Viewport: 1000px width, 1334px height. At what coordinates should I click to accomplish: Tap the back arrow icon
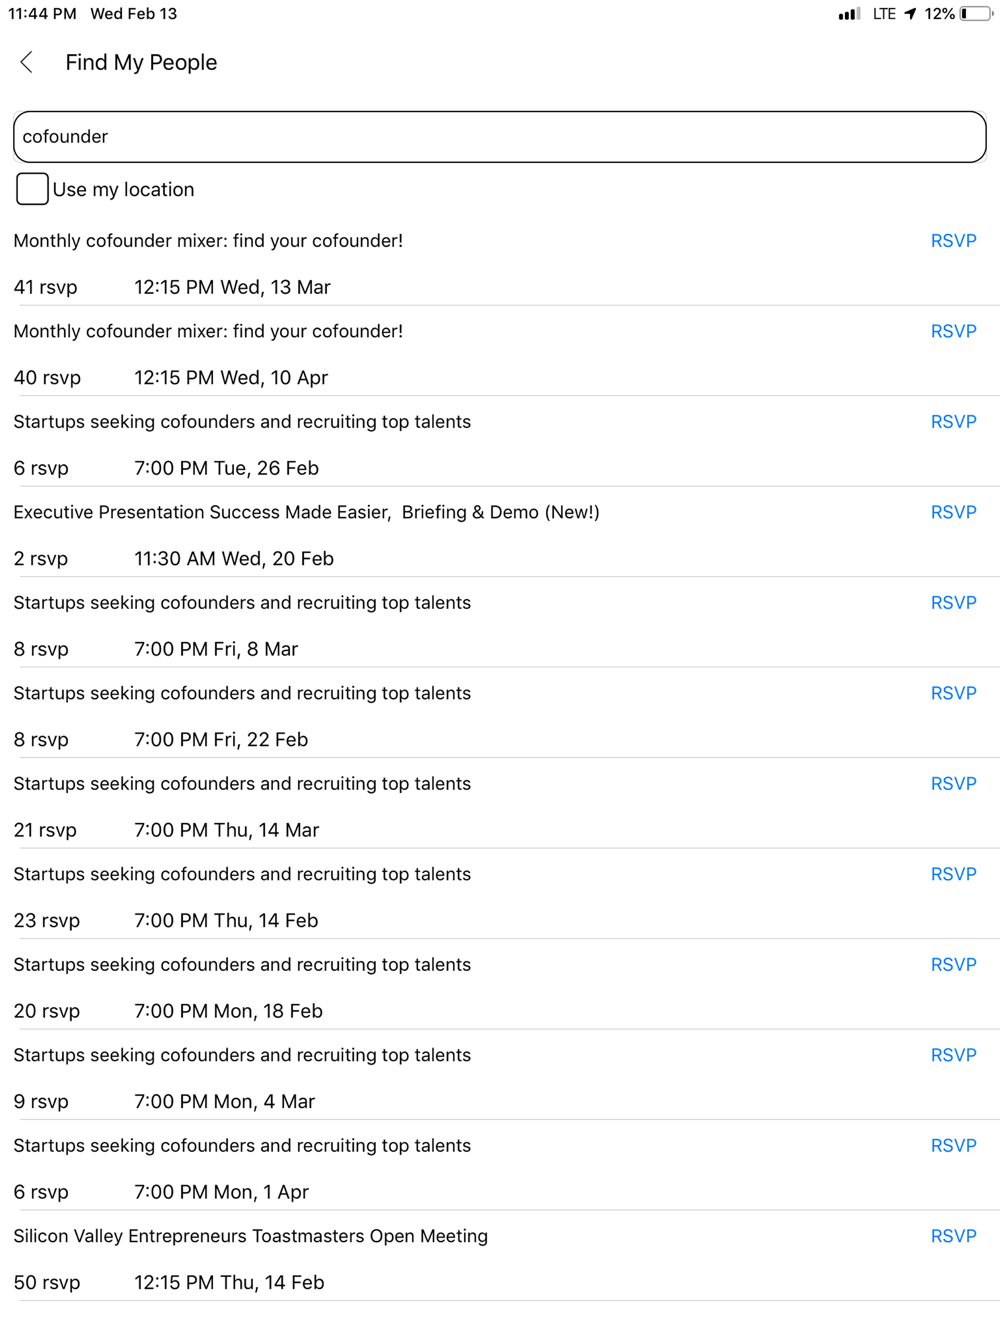pos(27,63)
